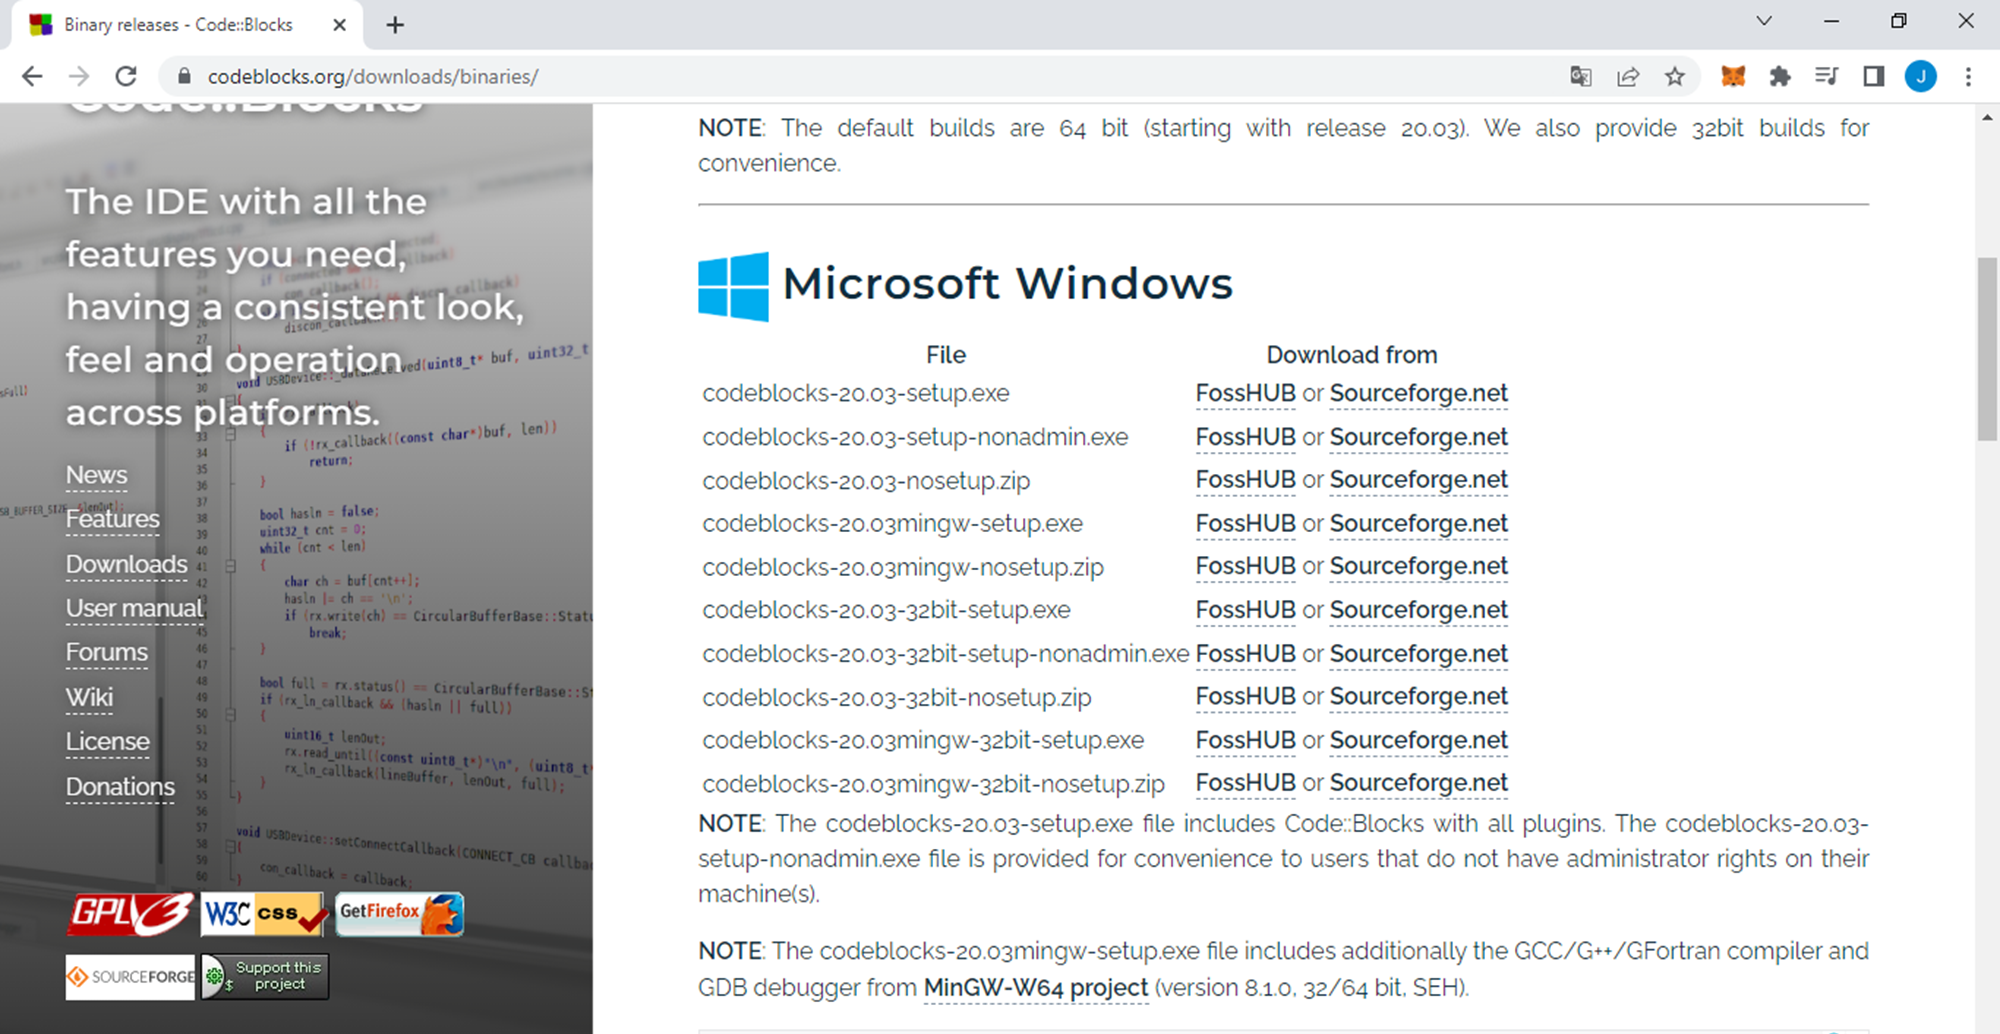Reload the Code::Blocks page
The width and height of the screenshot is (2000, 1034).
(x=126, y=76)
